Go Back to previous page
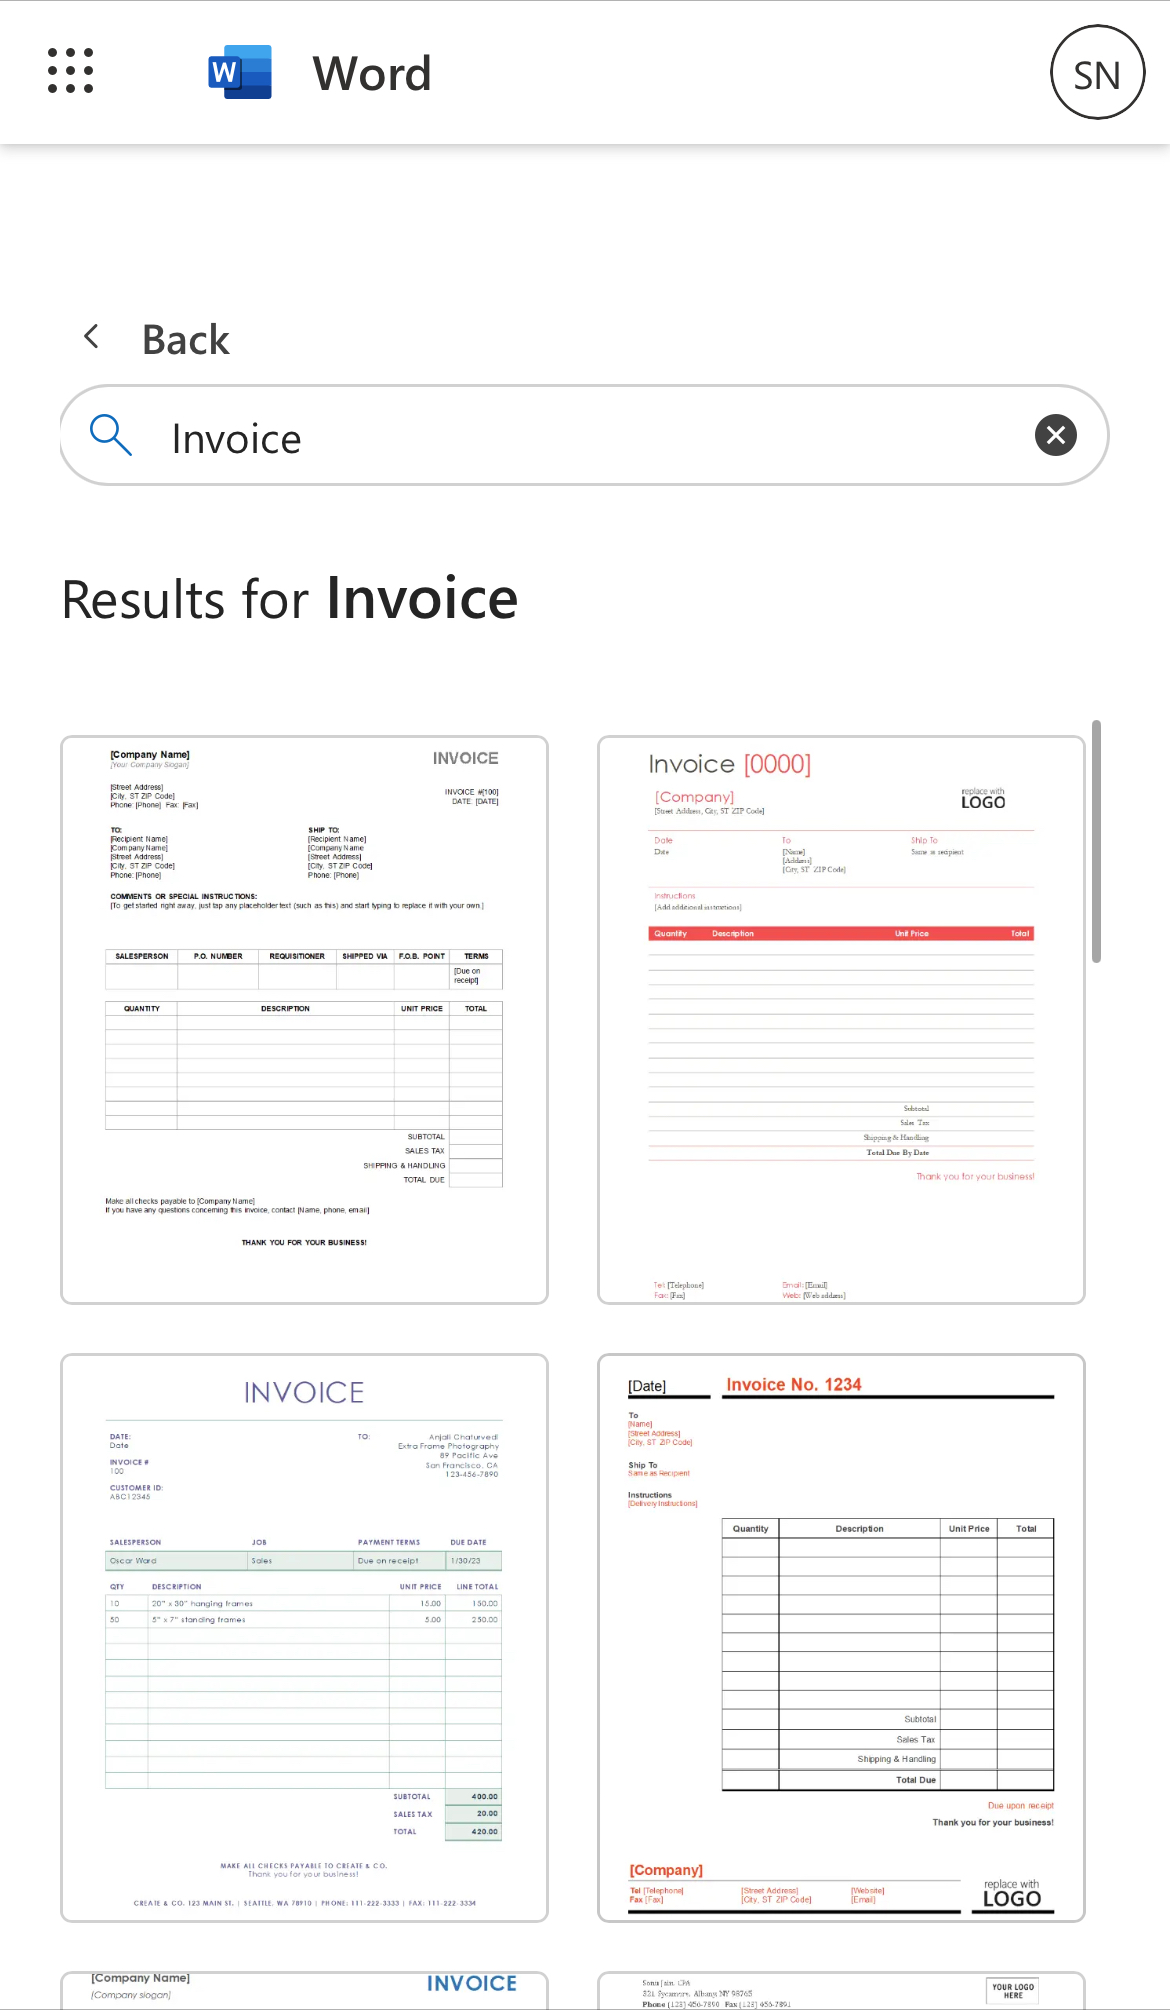1170x2010 pixels. pos(186,339)
